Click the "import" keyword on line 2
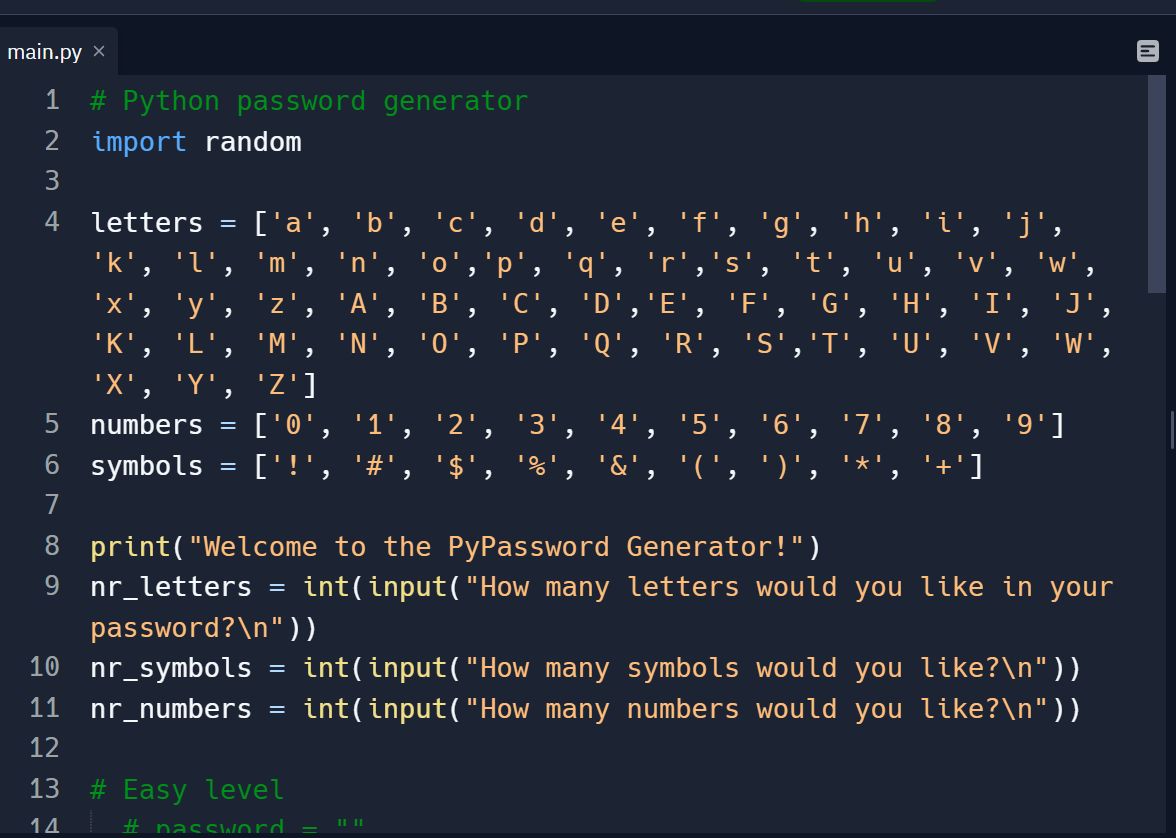This screenshot has height=838, width=1176. [139, 142]
